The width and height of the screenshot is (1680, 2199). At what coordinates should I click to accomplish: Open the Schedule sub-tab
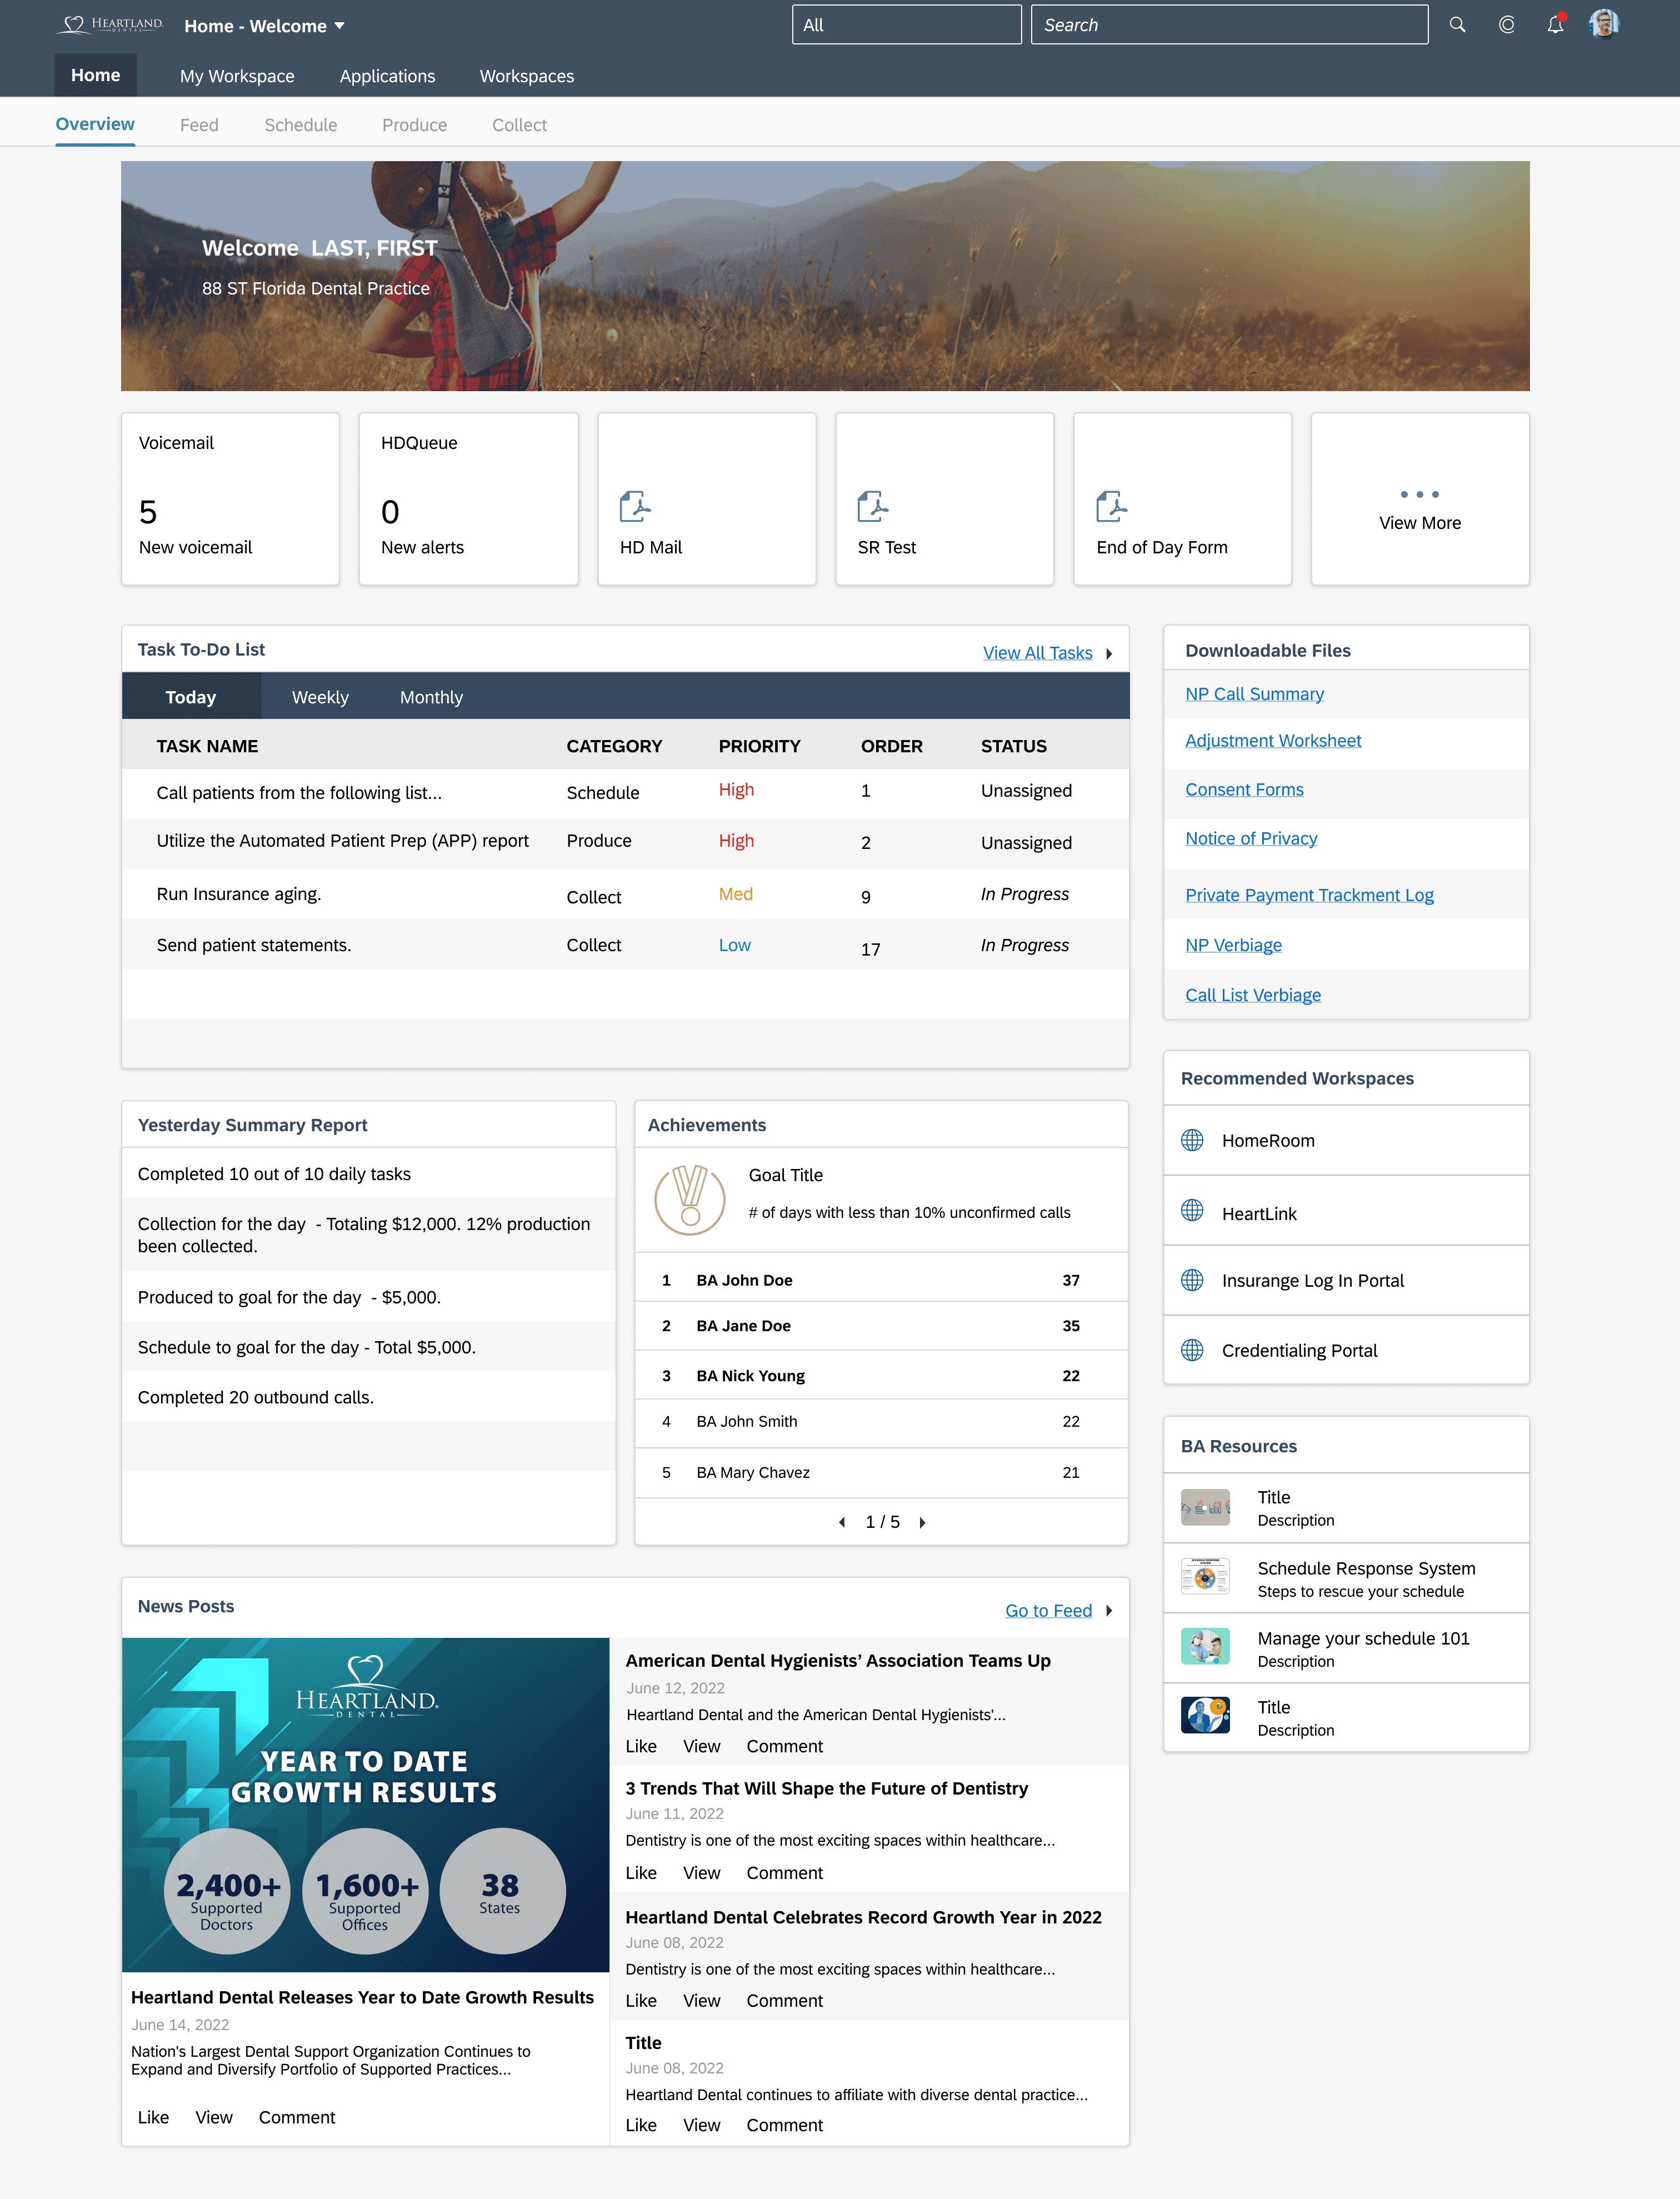click(300, 125)
